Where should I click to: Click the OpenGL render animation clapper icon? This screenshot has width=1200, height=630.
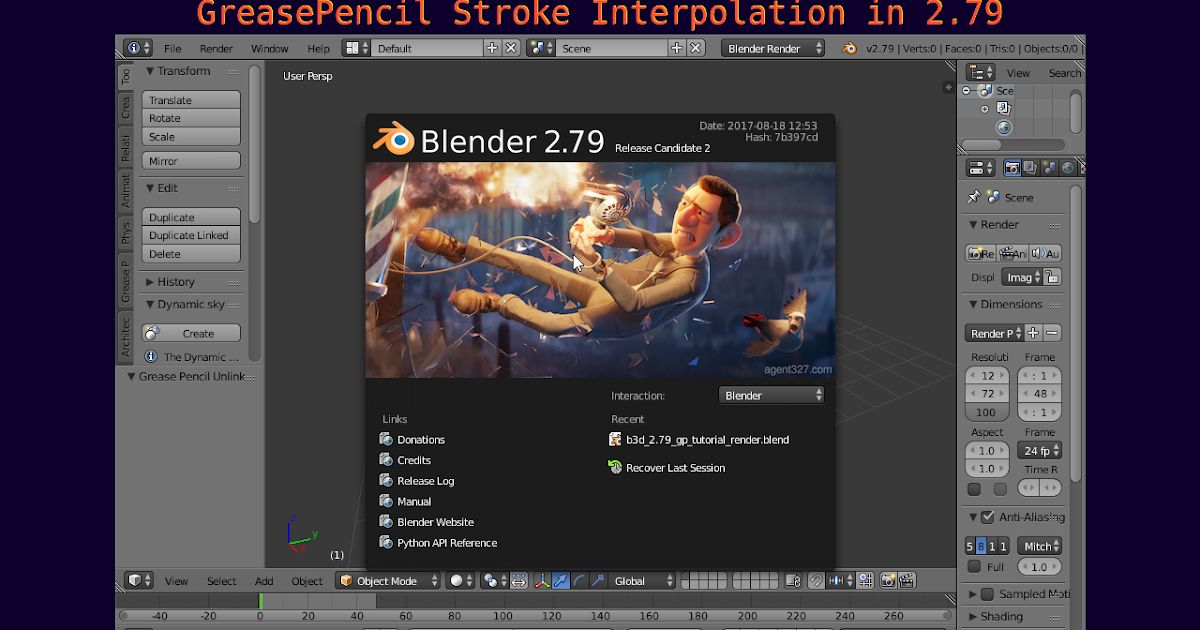click(x=906, y=580)
